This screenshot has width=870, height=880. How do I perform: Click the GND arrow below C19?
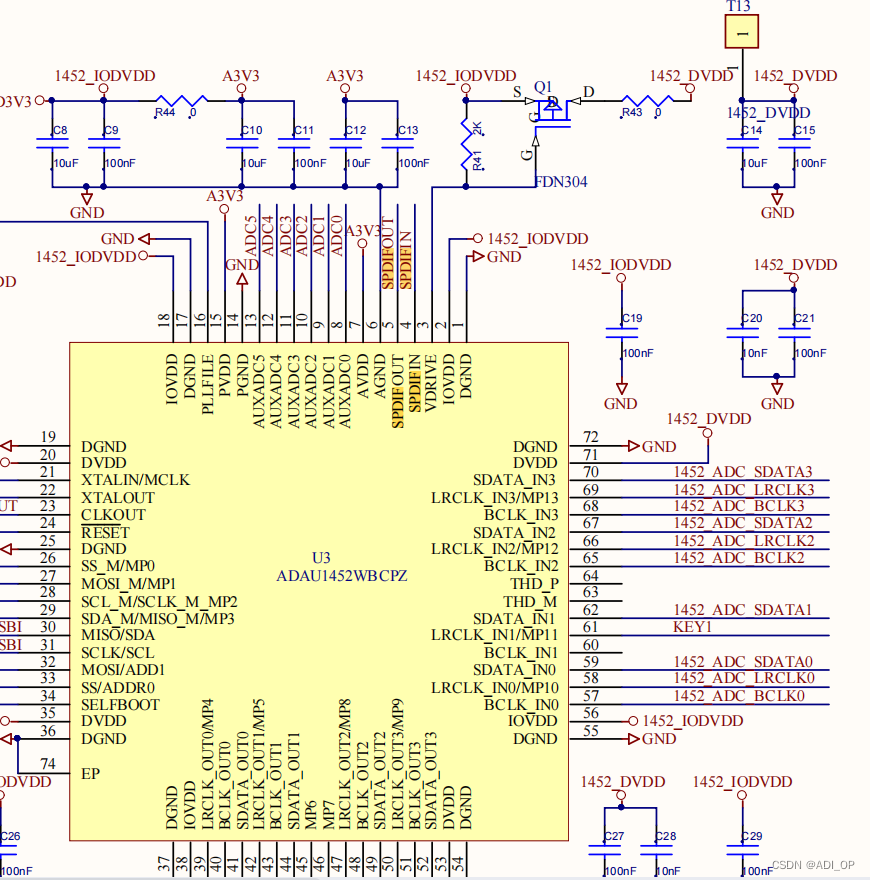click(x=621, y=388)
